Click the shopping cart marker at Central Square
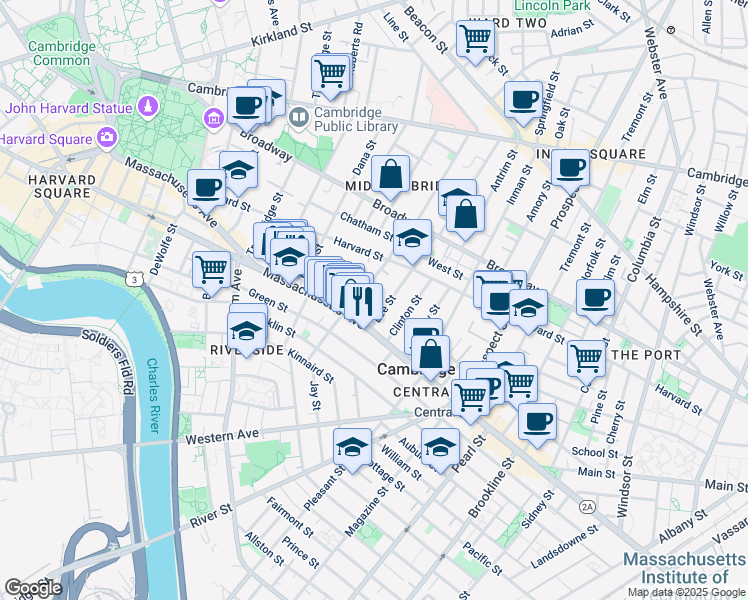Image resolution: width=748 pixels, height=600 pixels. [470, 401]
